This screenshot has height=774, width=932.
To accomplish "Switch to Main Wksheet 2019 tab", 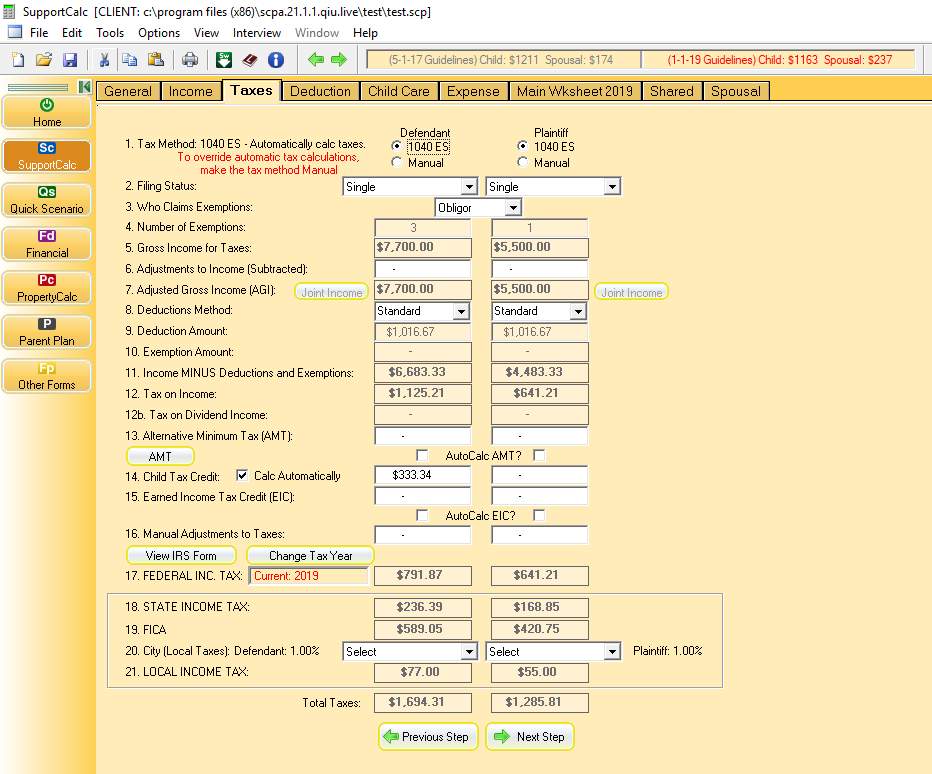I will [x=575, y=91].
